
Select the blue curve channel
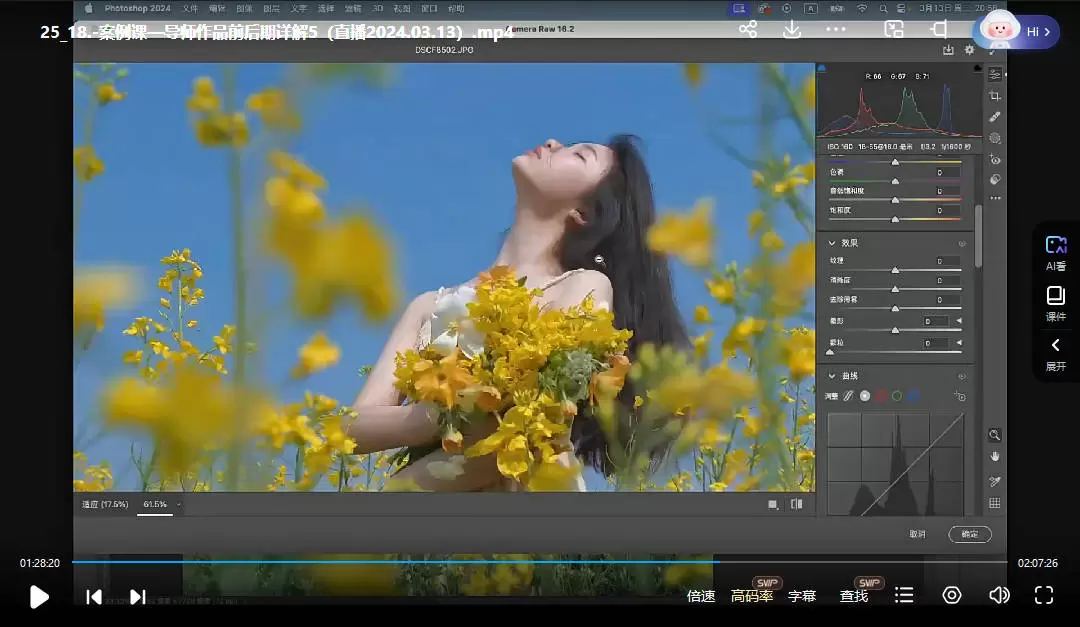[913, 396]
